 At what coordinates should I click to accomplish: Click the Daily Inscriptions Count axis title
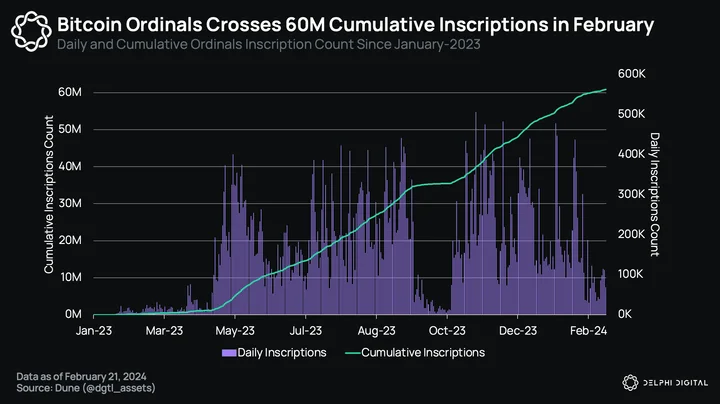click(x=655, y=194)
